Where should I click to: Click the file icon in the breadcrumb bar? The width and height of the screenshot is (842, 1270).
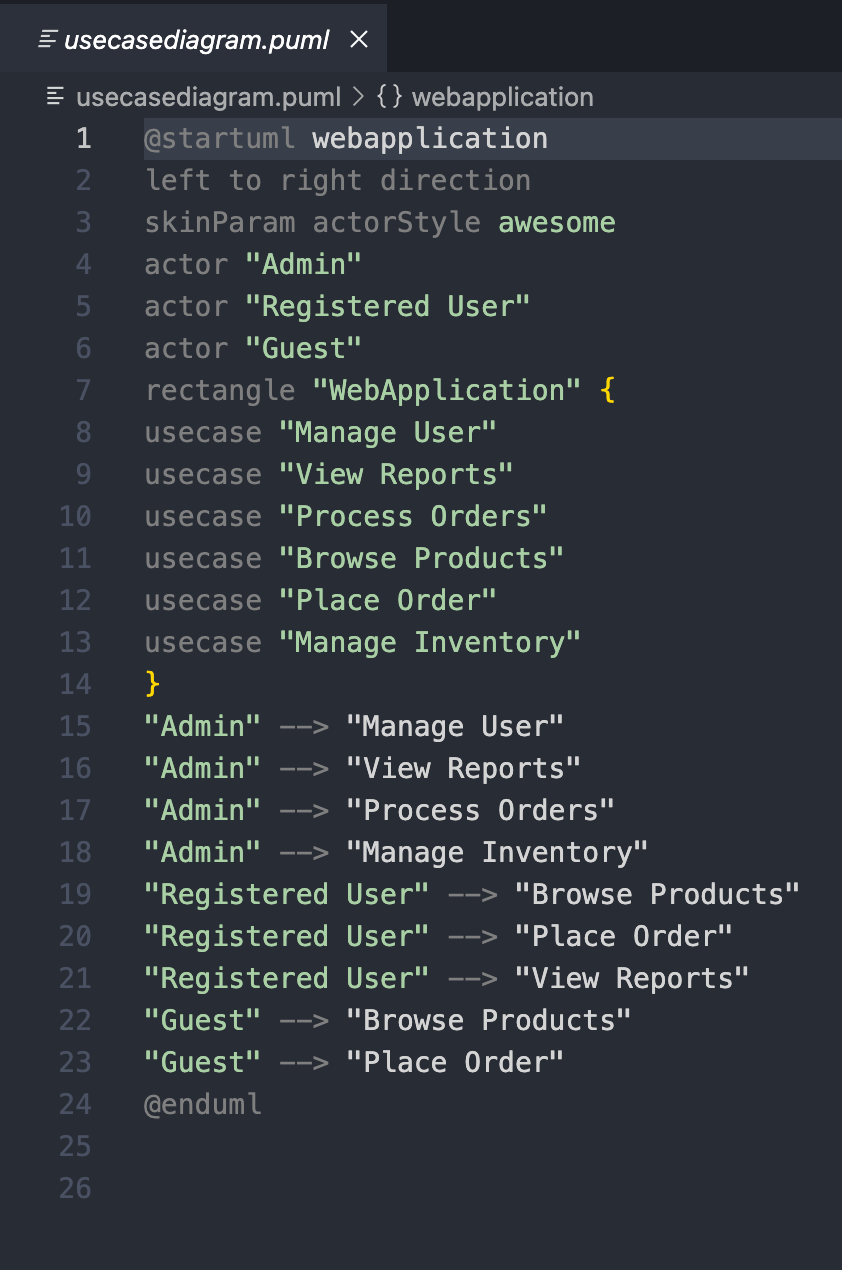(56, 97)
